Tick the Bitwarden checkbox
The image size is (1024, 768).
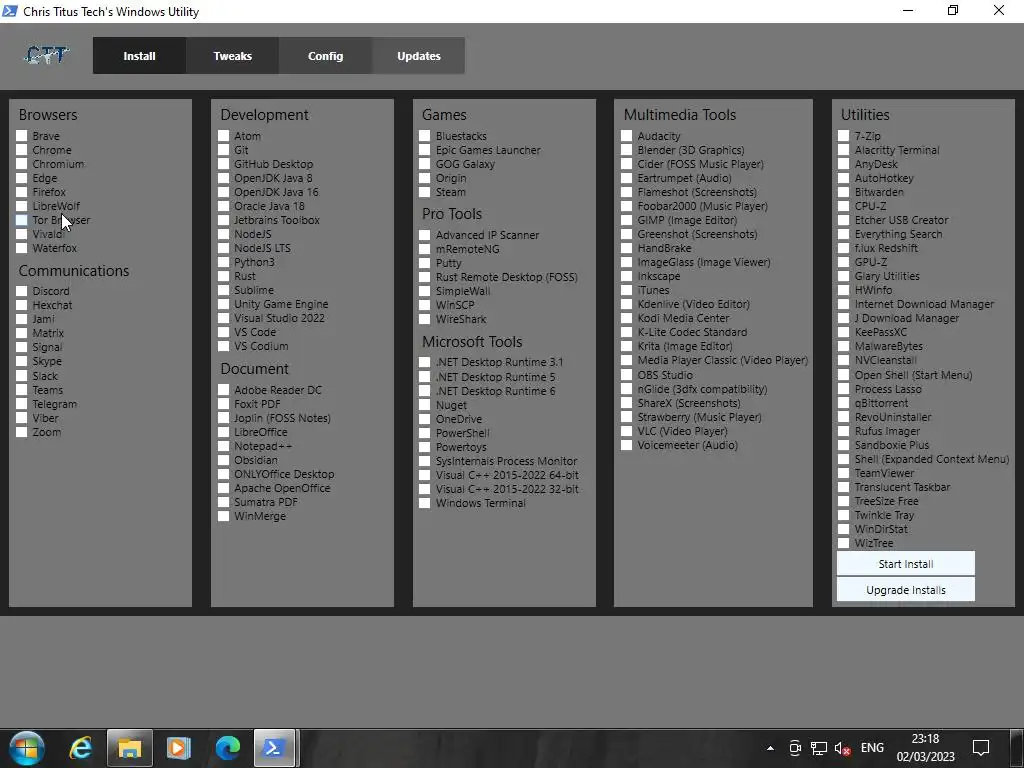(x=843, y=192)
